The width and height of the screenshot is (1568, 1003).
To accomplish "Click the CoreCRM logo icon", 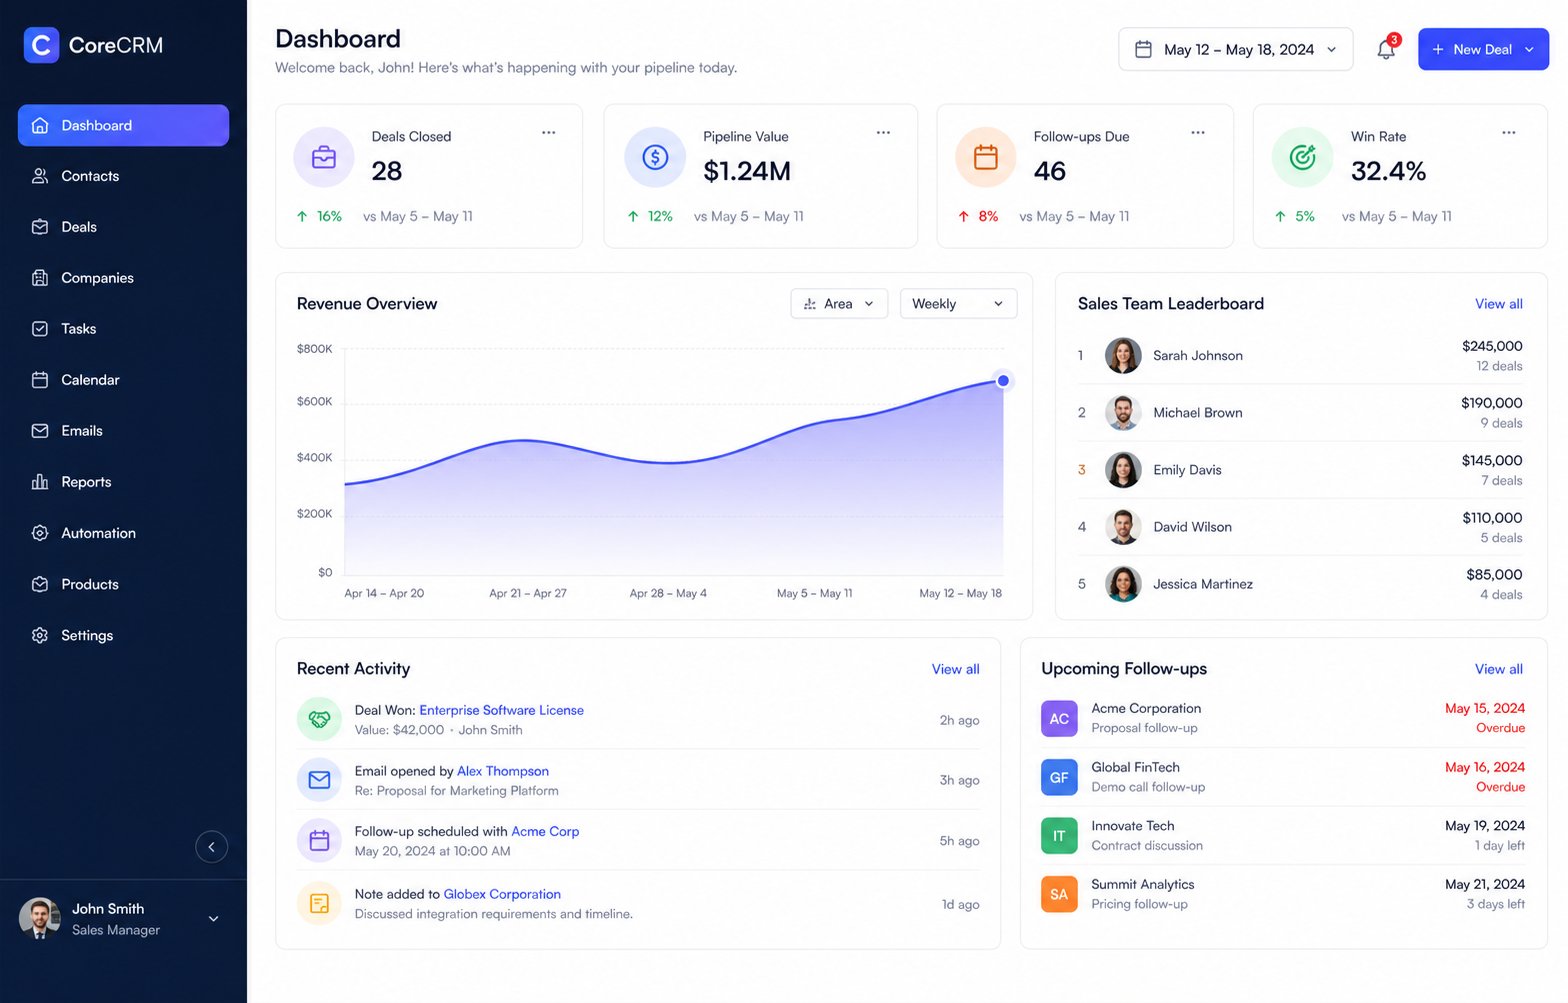I will pos(41,45).
